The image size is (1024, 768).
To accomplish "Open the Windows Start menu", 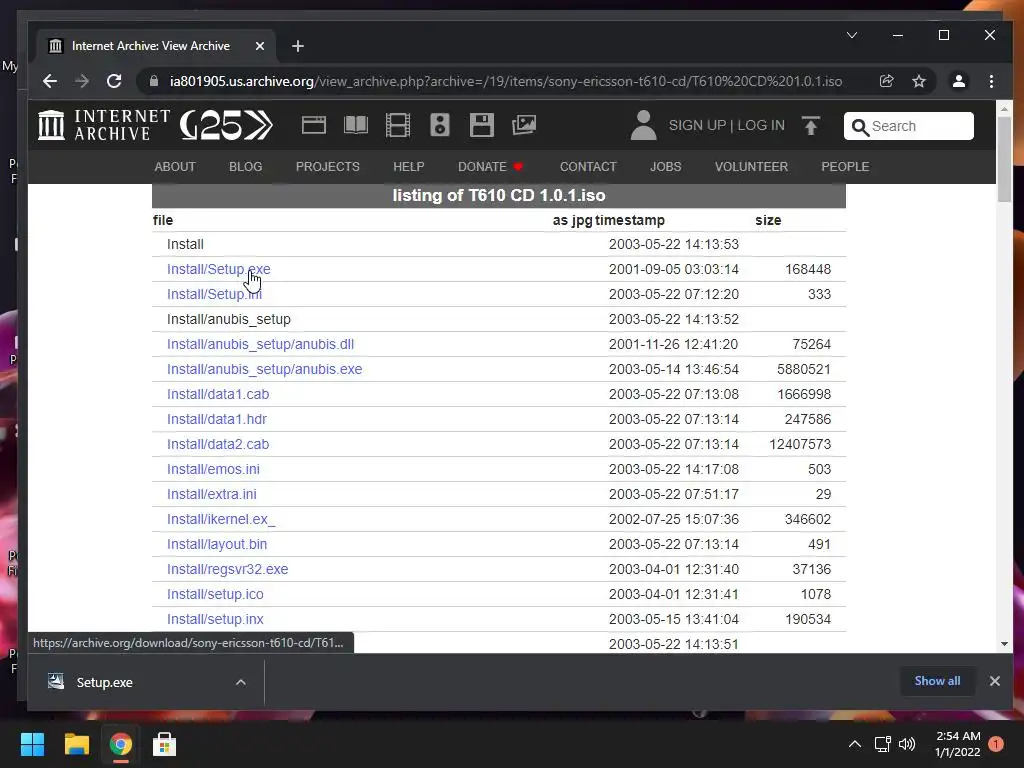I will click(32, 744).
